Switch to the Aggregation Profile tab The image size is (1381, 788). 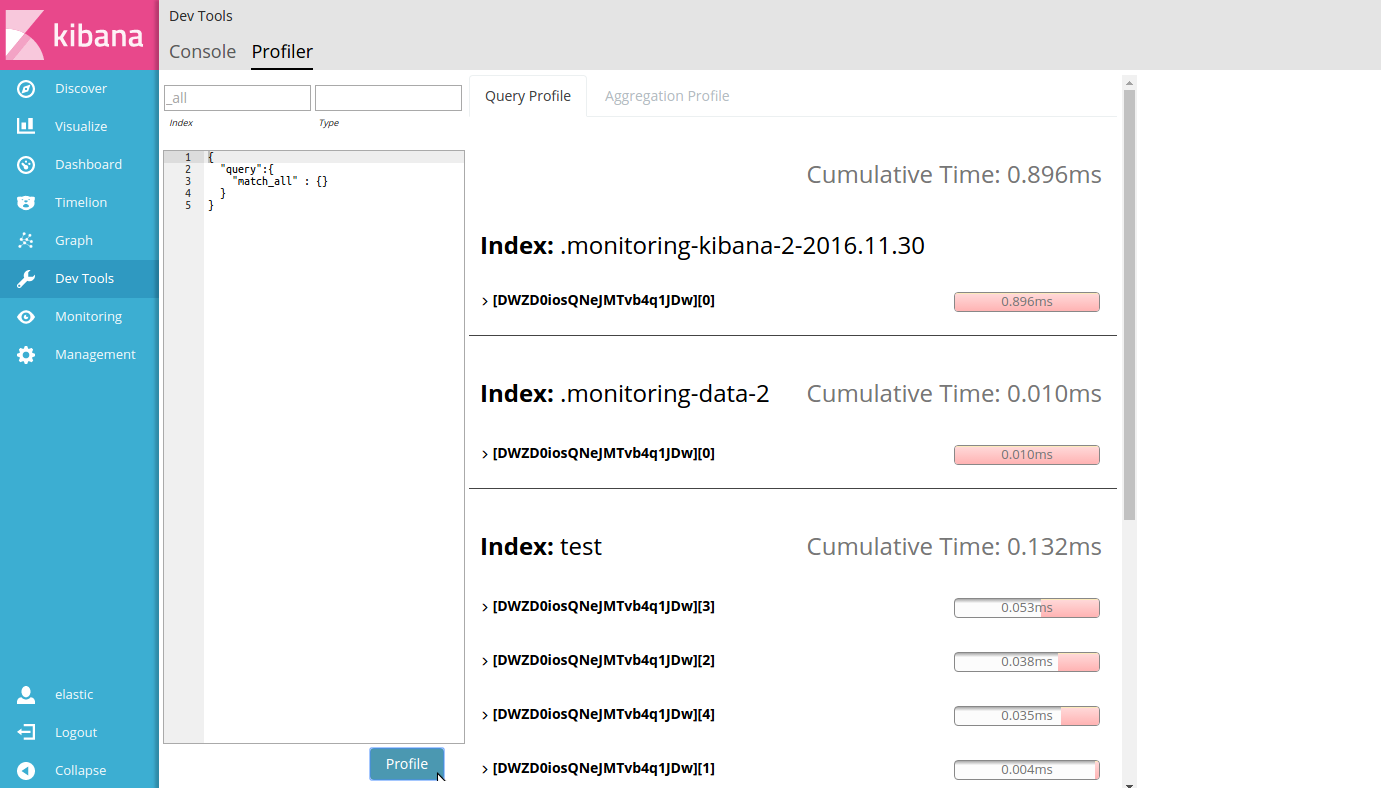pos(667,95)
